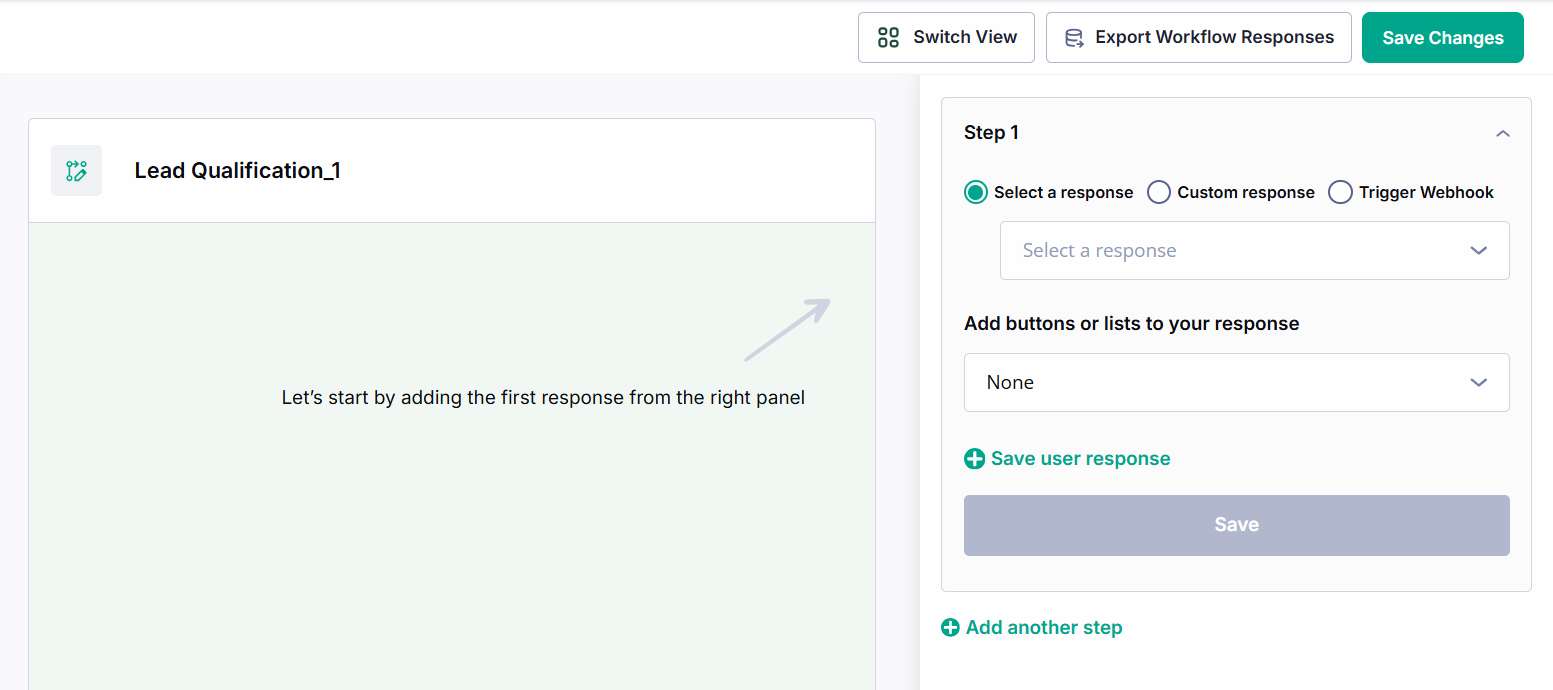This screenshot has width=1553, height=690.
Task: Choose the Select a response radio option
Action: pyautogui.click(x=976, y=192)
